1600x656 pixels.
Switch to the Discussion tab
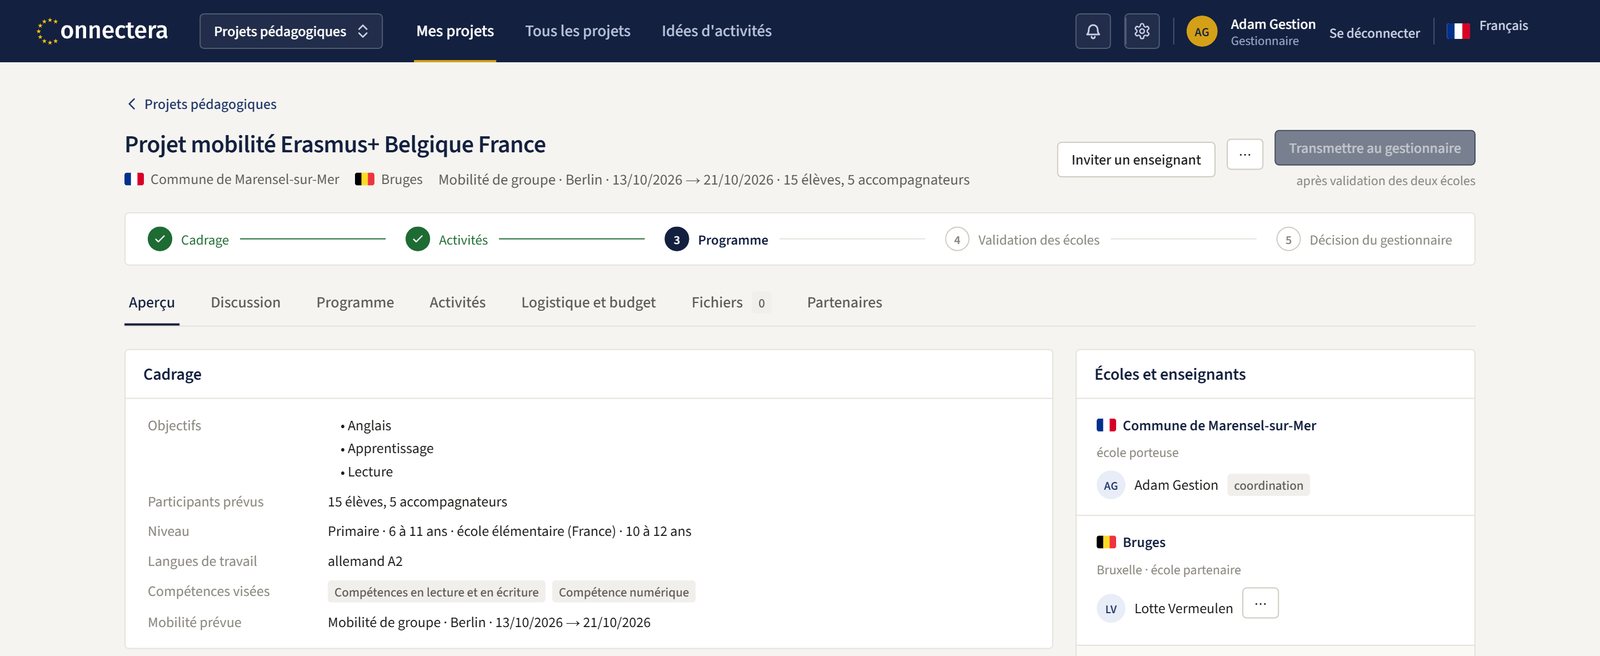click(246, 302)
